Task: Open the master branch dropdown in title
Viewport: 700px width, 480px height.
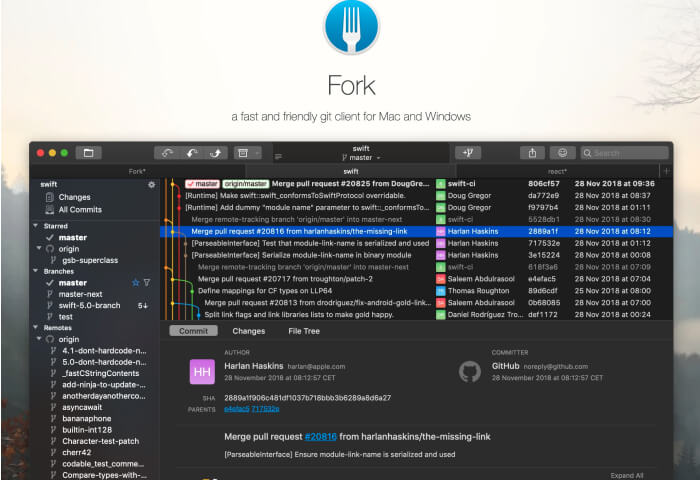Action: (x=361, y=158)
